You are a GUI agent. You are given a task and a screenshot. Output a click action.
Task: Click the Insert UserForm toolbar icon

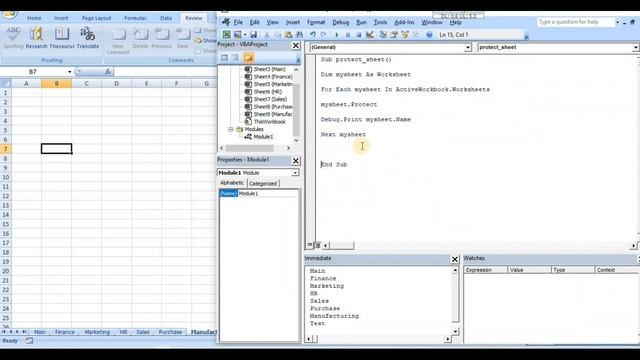[237, 35]
